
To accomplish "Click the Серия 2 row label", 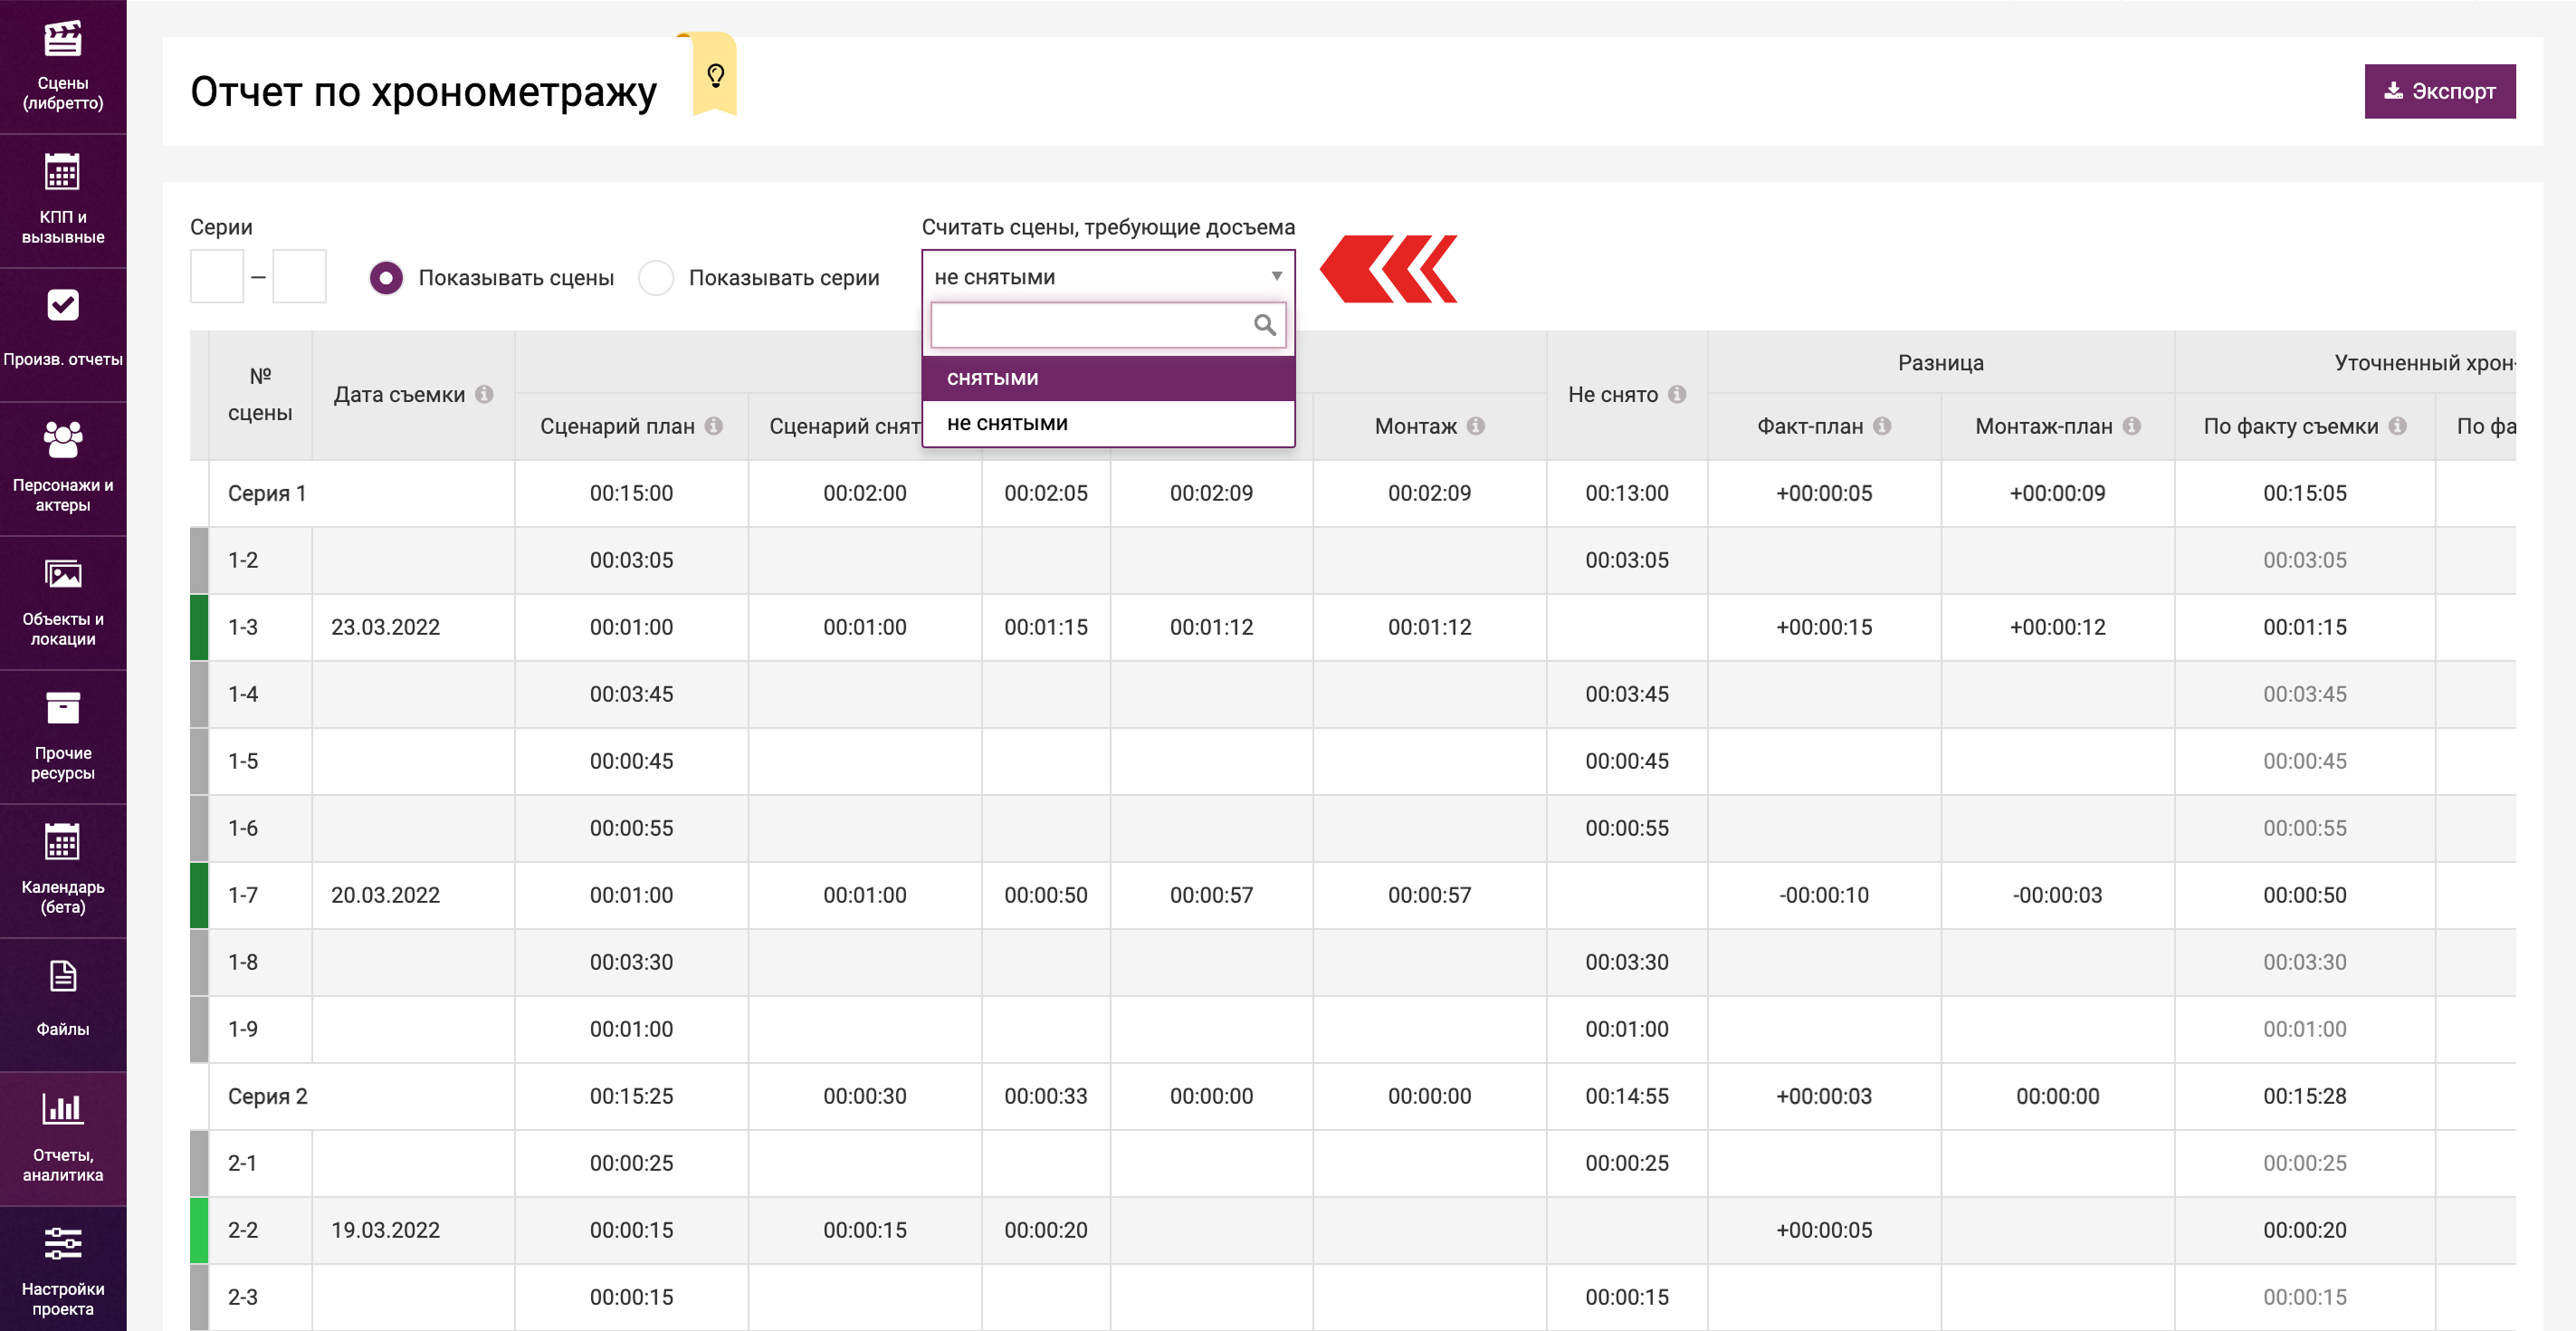I will click(267, 1096).
